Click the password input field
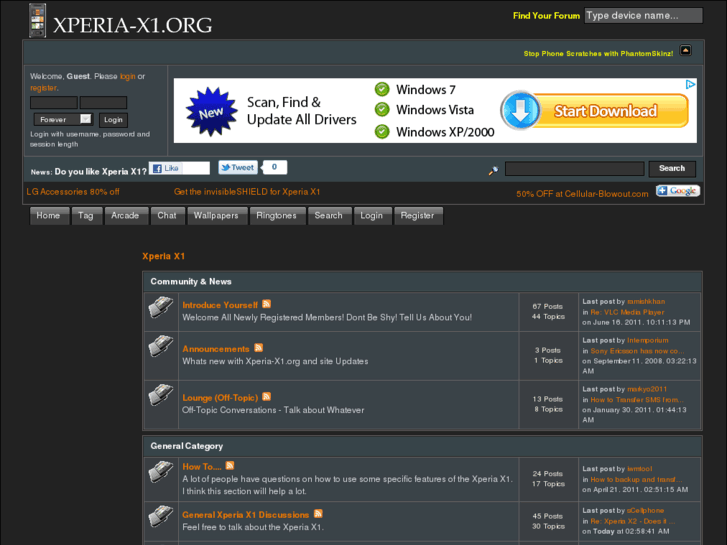 (x=103, y=103)
